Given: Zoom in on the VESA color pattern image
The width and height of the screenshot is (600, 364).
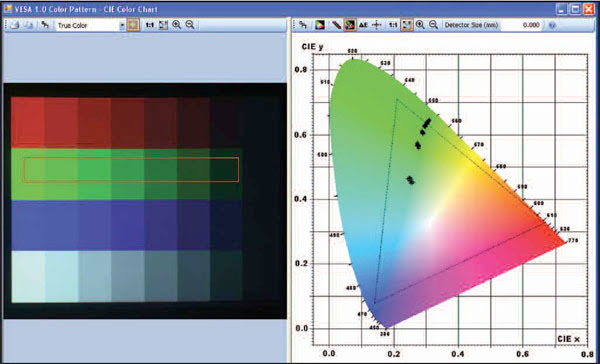Looking at the screenshot, I should [176, 25].
